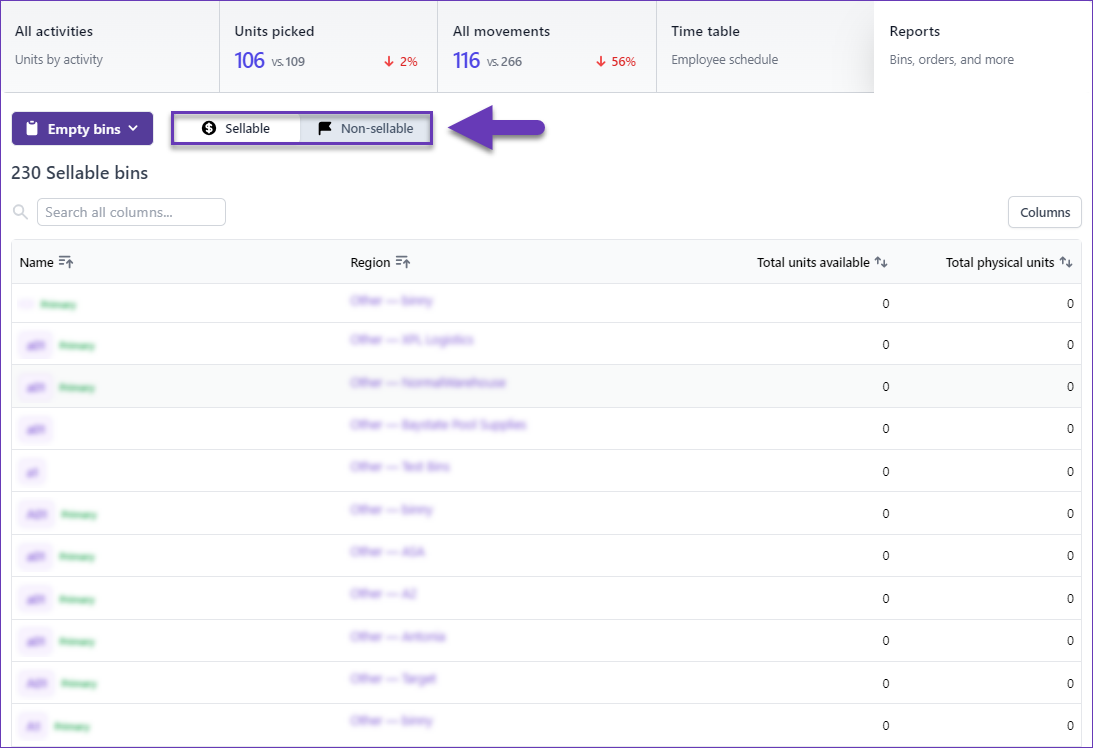Switch to Sellable bins view
This screenshot has width=1093, height=748.
click(237, 129)
